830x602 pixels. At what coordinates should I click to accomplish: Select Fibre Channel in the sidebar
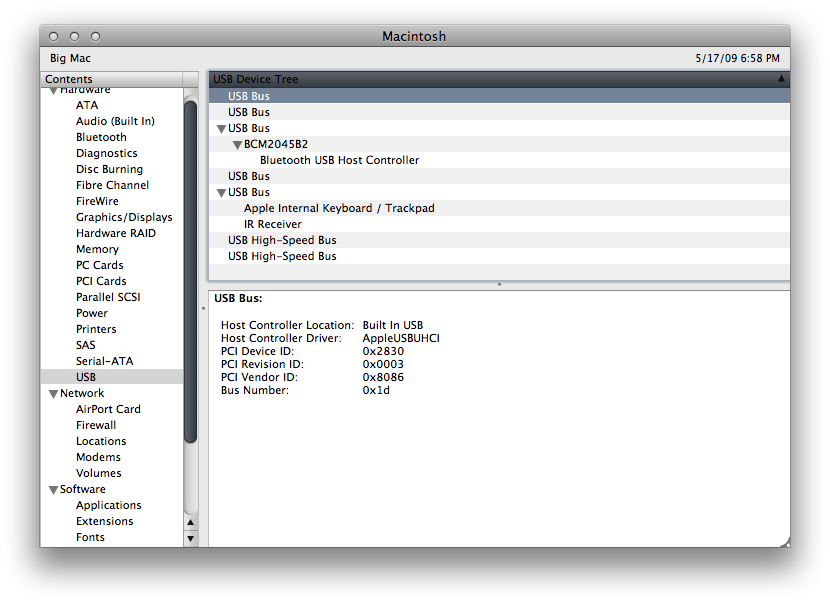[x=112, y=185]
